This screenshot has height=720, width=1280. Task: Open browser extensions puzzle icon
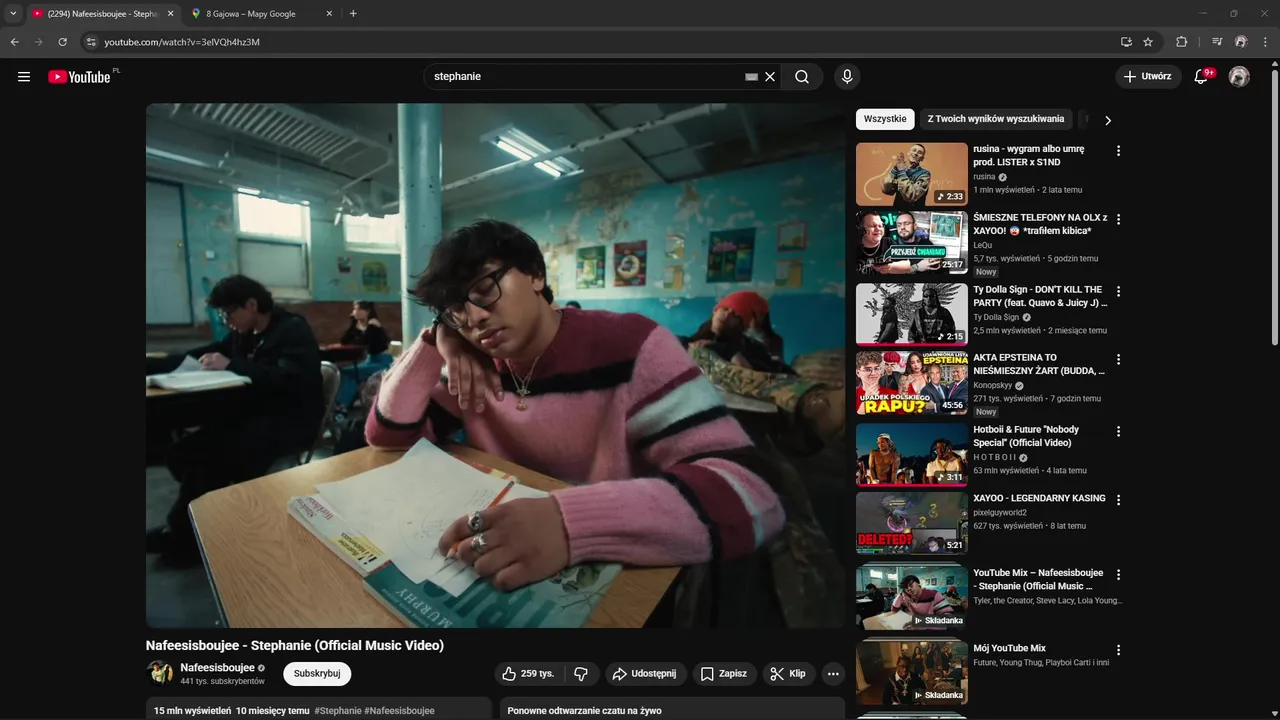pyautogui.click(x=1182, y=42)
